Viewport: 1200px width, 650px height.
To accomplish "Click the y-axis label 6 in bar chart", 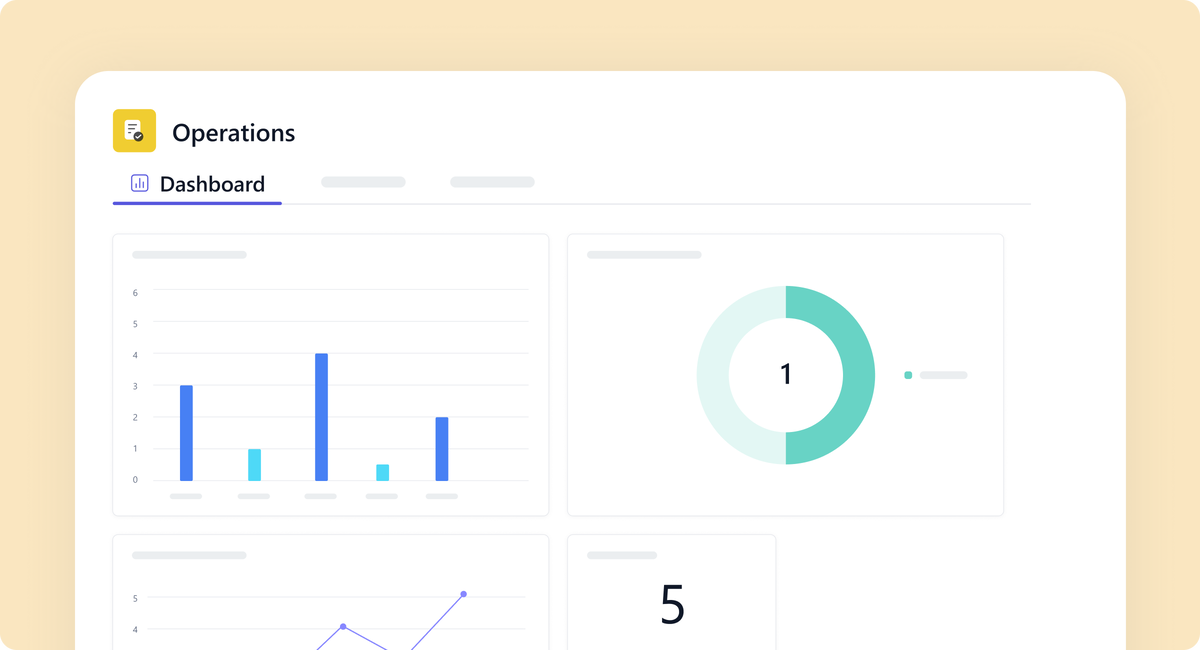I will tap(135, 292).
